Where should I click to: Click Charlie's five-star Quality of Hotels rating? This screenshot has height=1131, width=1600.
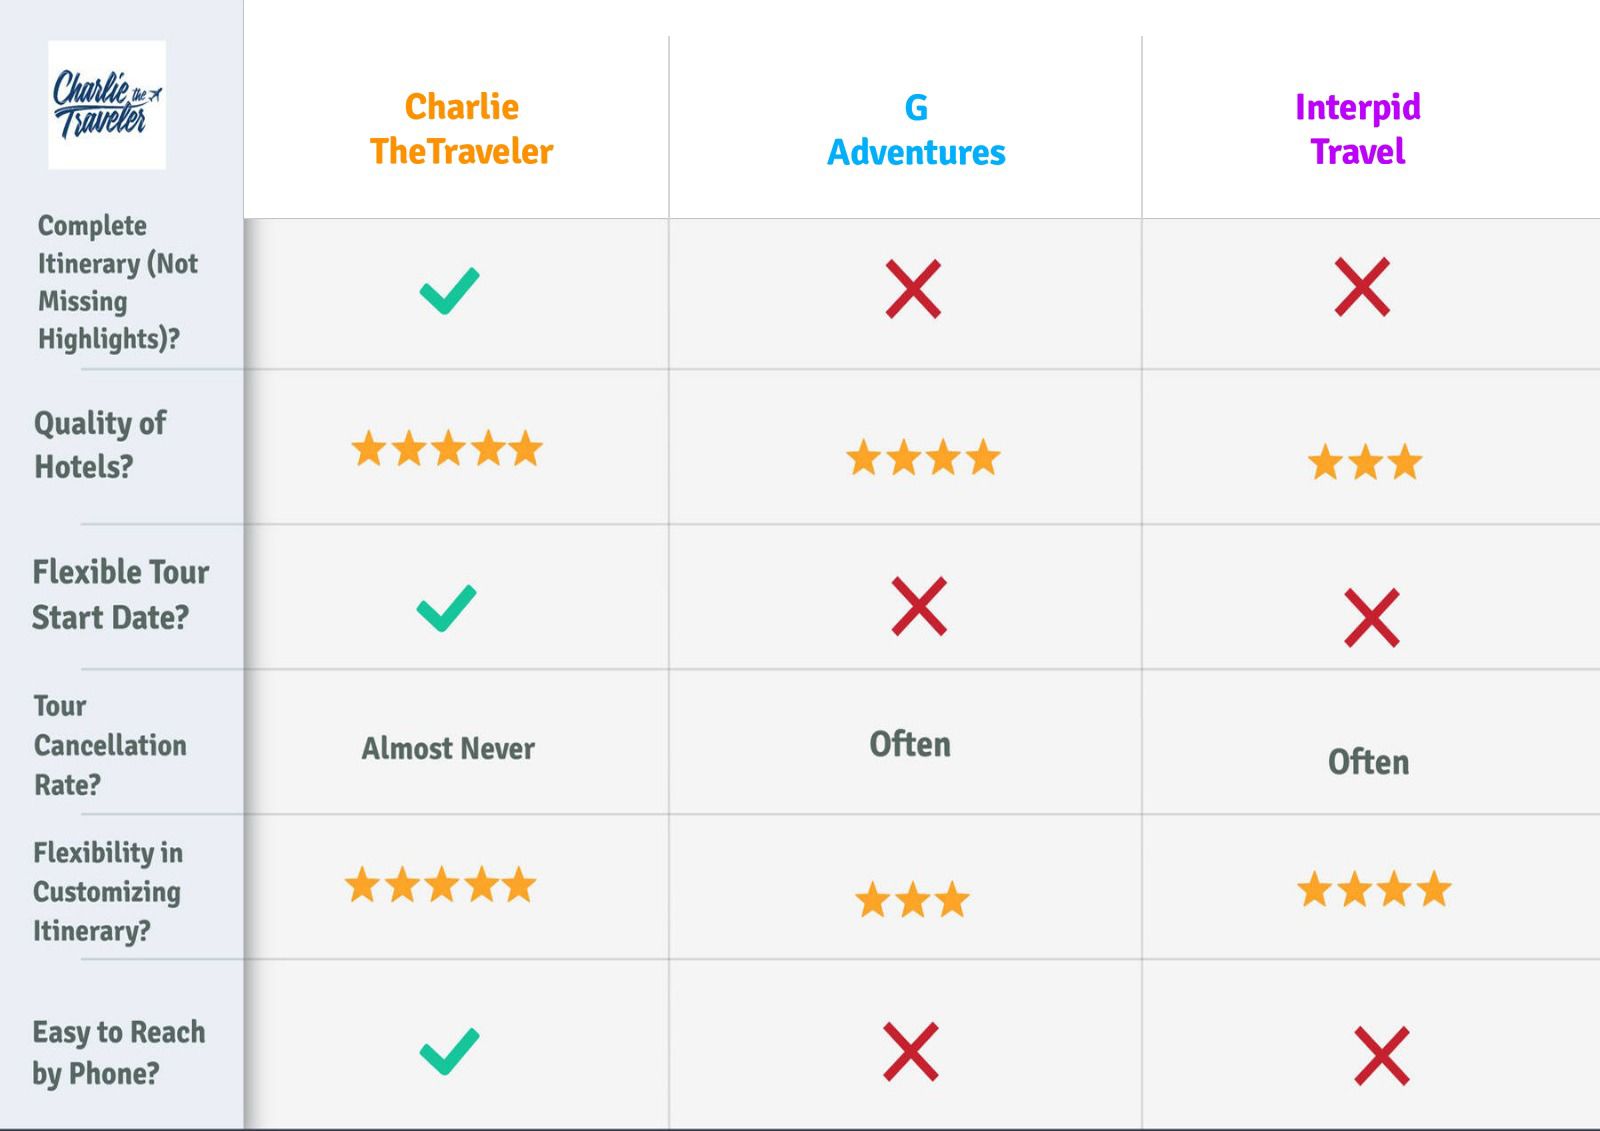coord(447,449)
